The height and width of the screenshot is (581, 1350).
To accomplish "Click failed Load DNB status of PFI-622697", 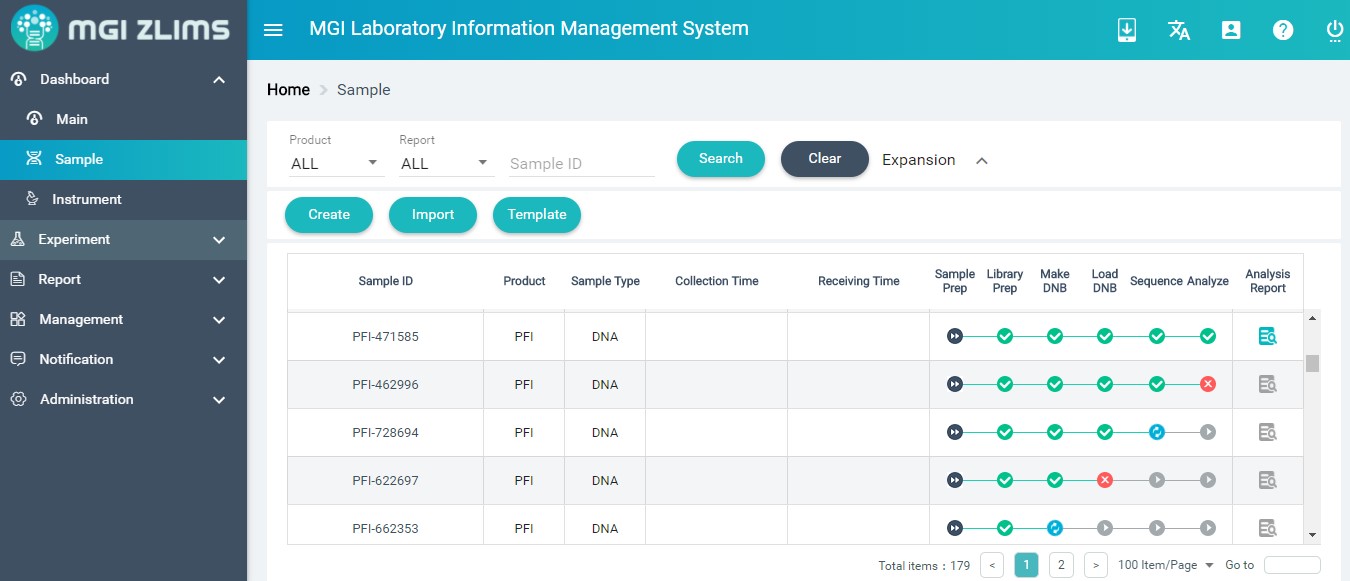I will pos(1105,480).
